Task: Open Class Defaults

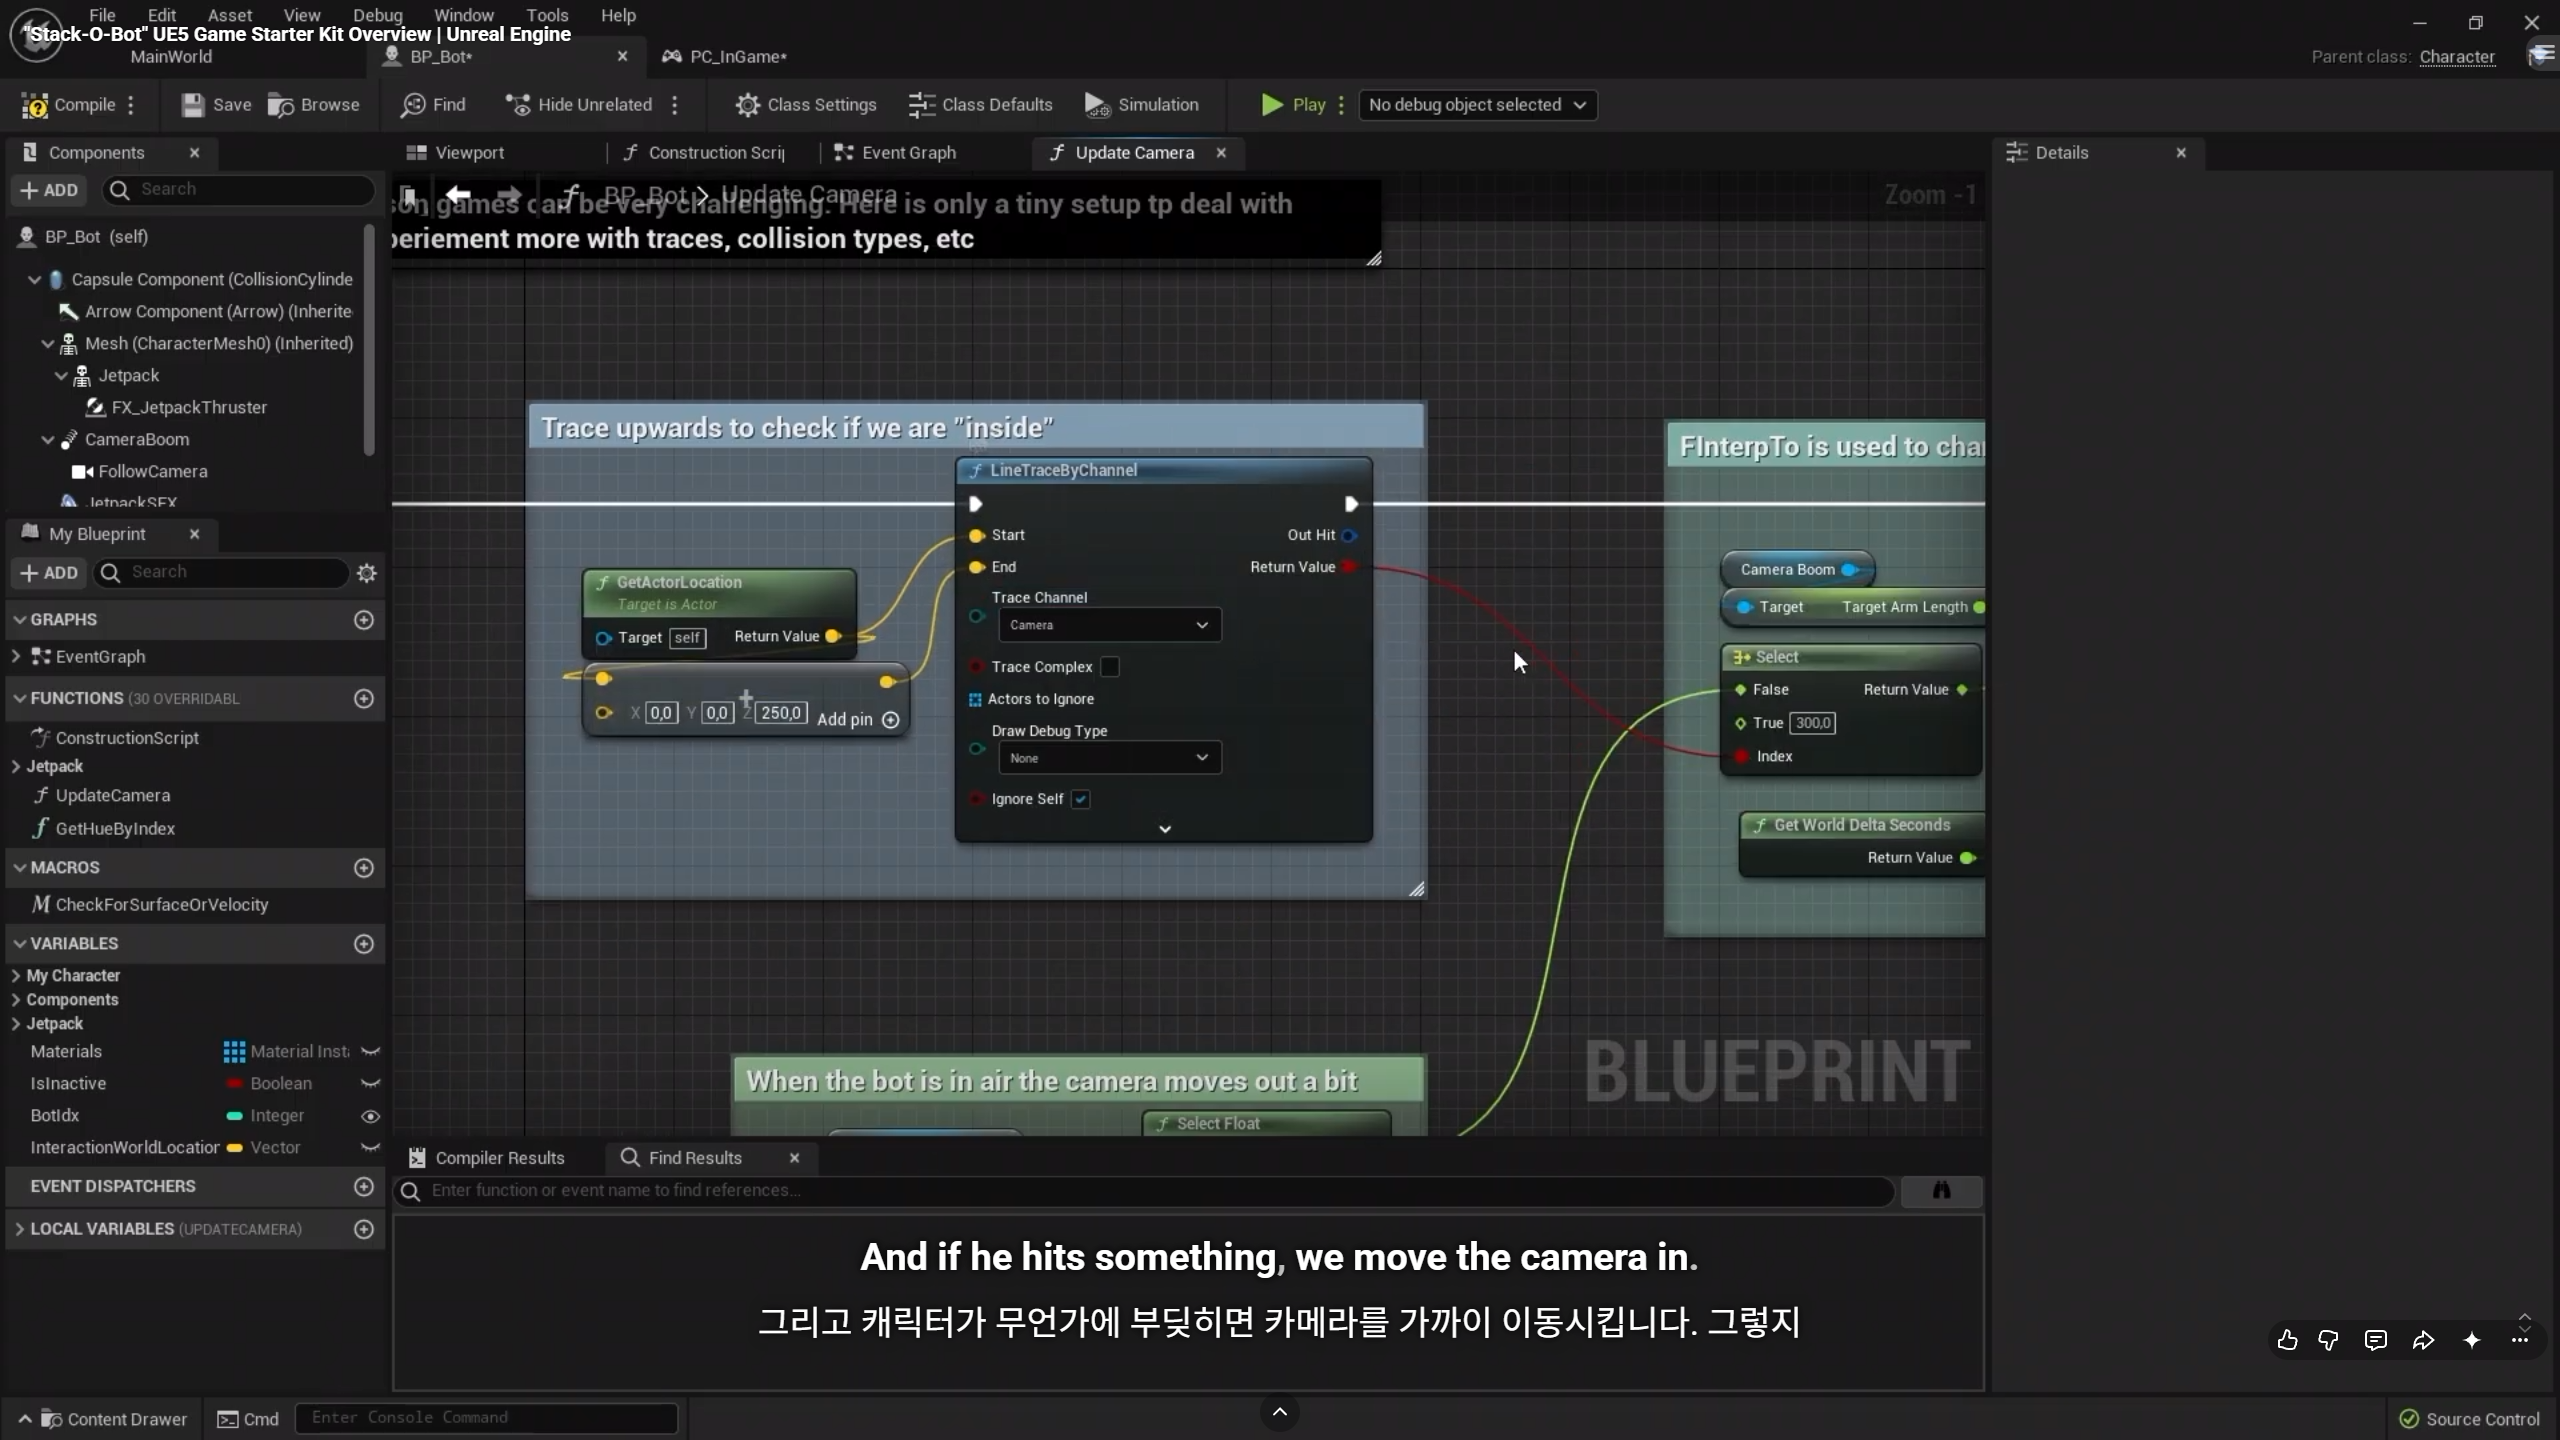Action: pyautogui.click(x=981, y=105)
